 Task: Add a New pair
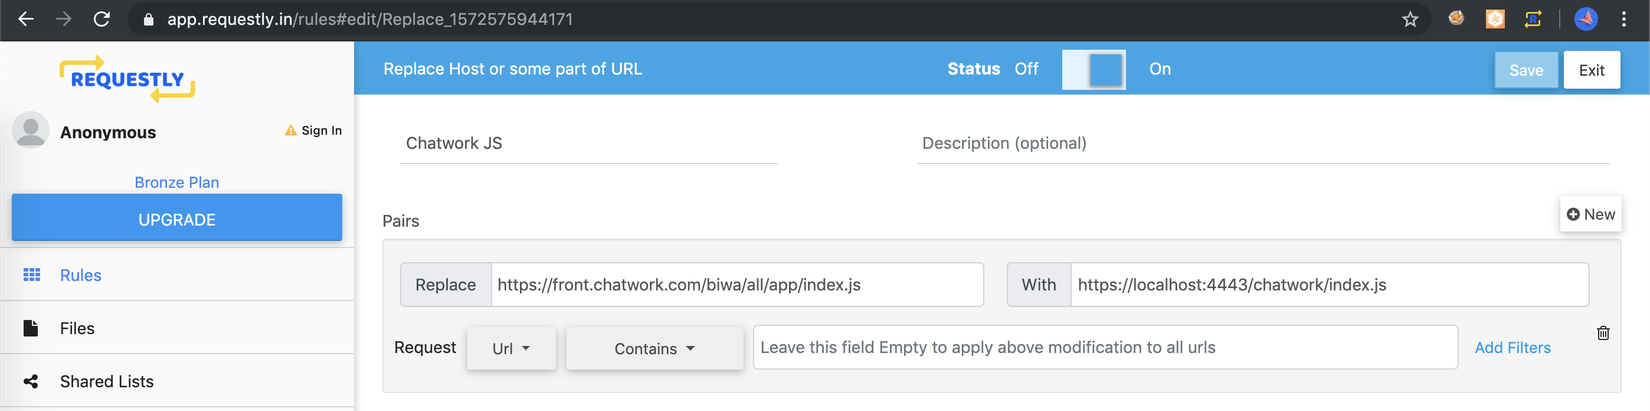(1590, 214)
